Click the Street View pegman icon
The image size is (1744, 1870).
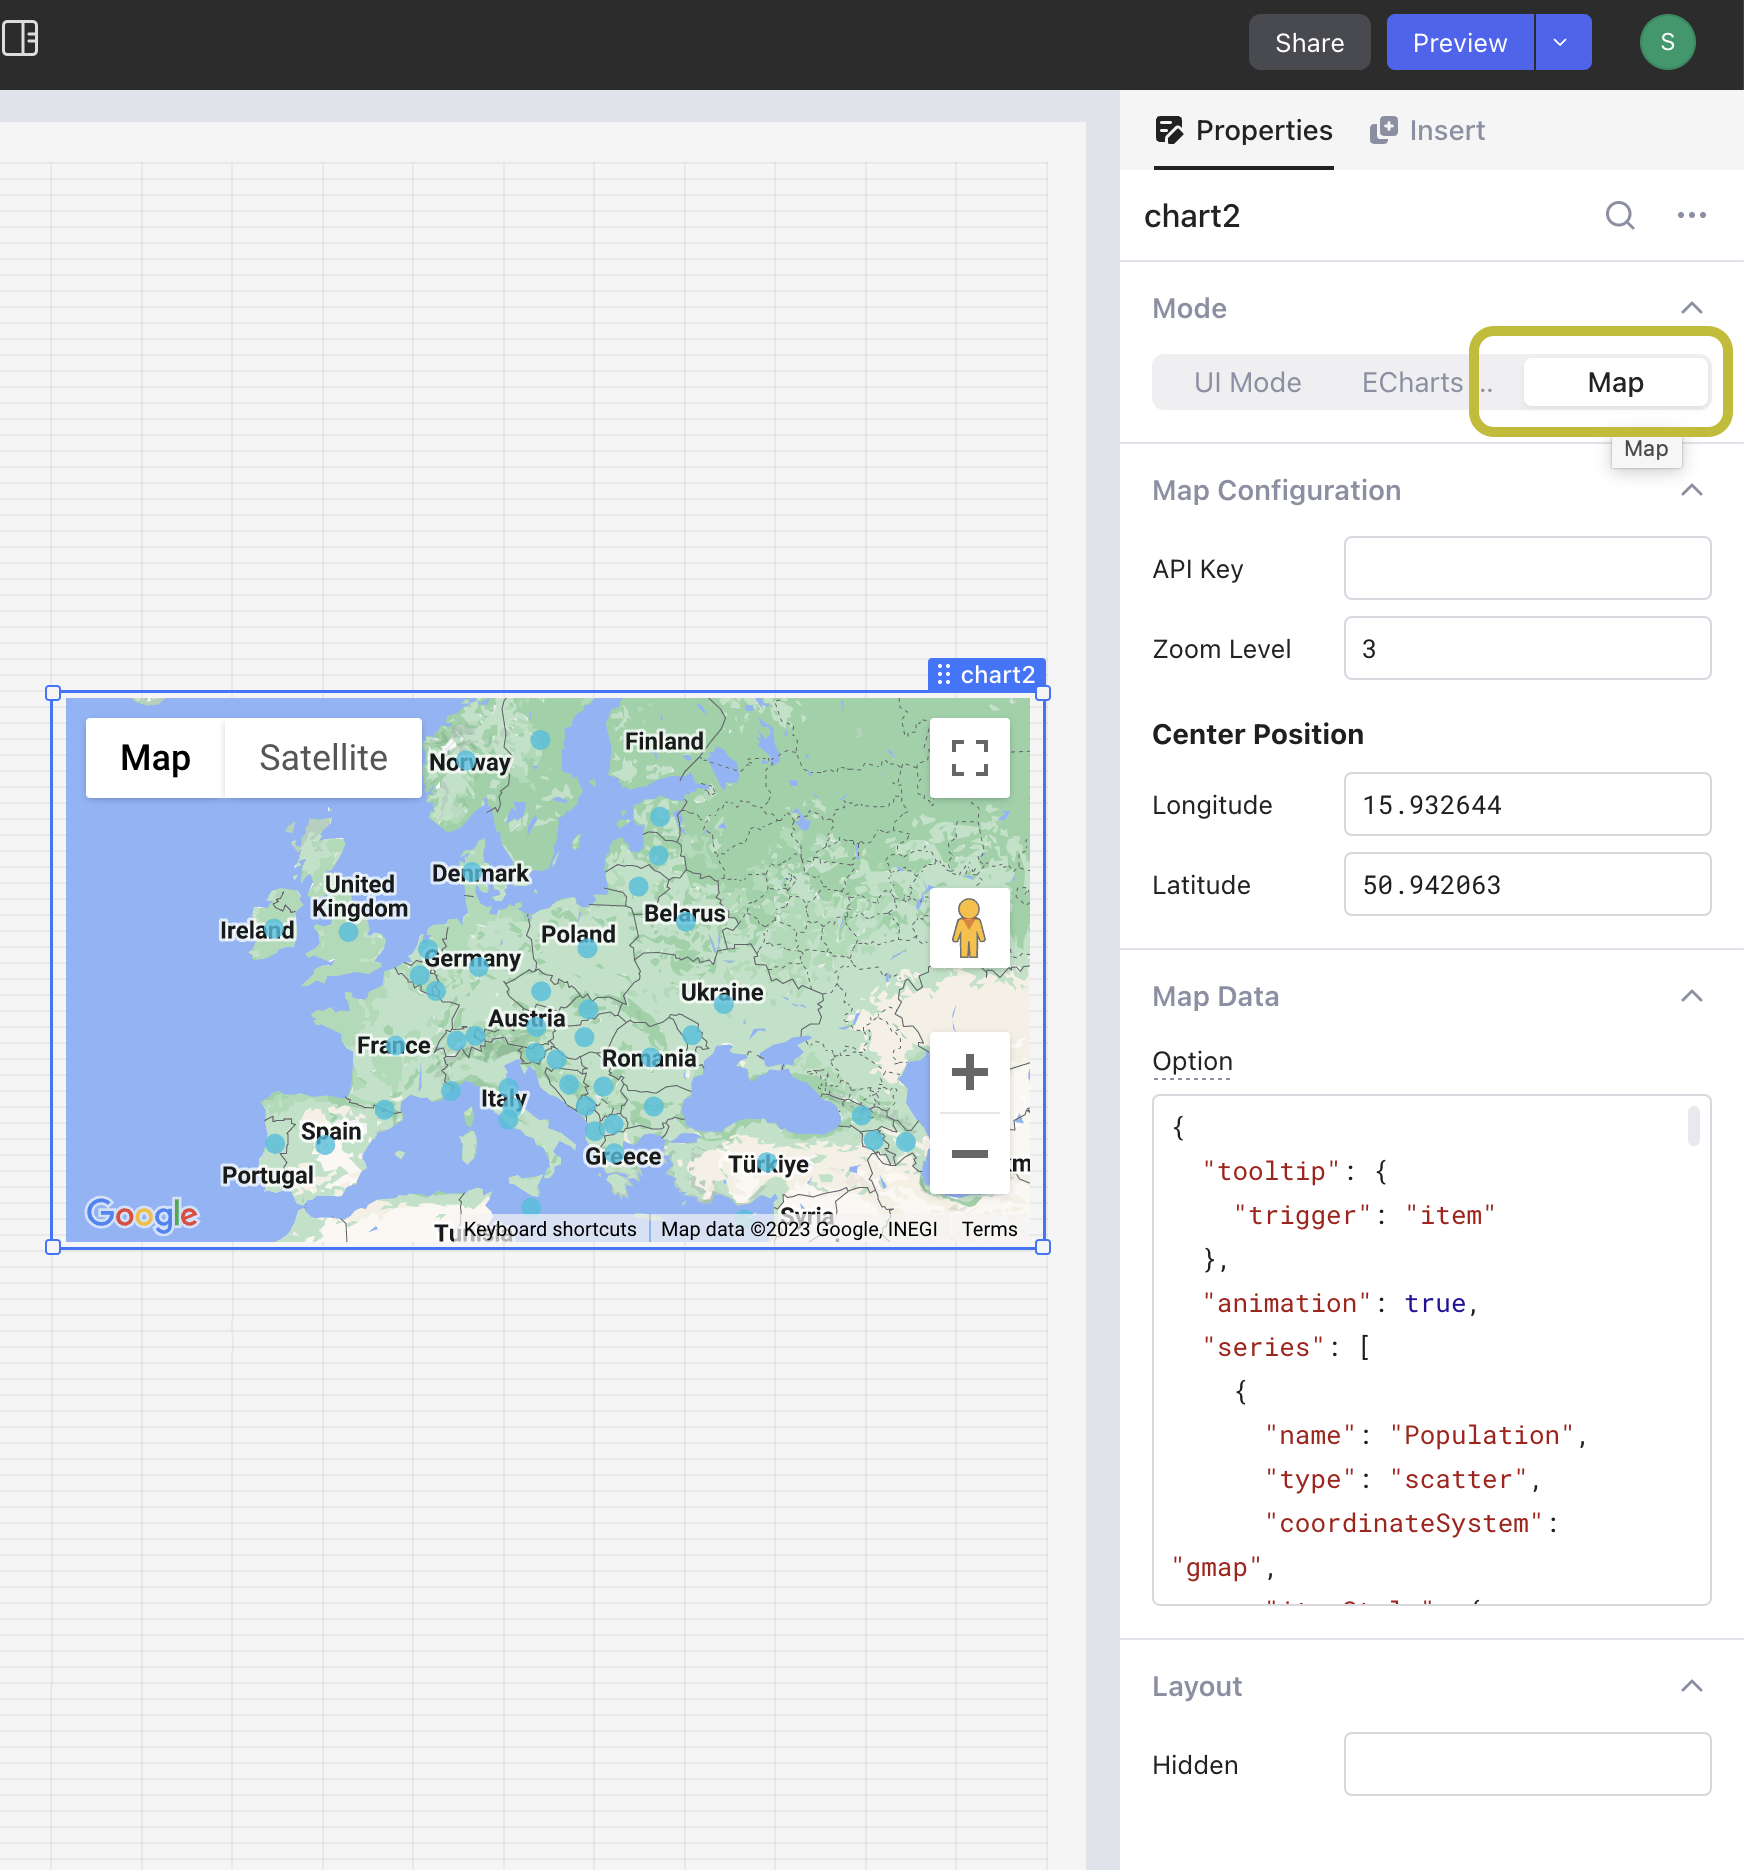pyautogui.click(x=969, y=928)
